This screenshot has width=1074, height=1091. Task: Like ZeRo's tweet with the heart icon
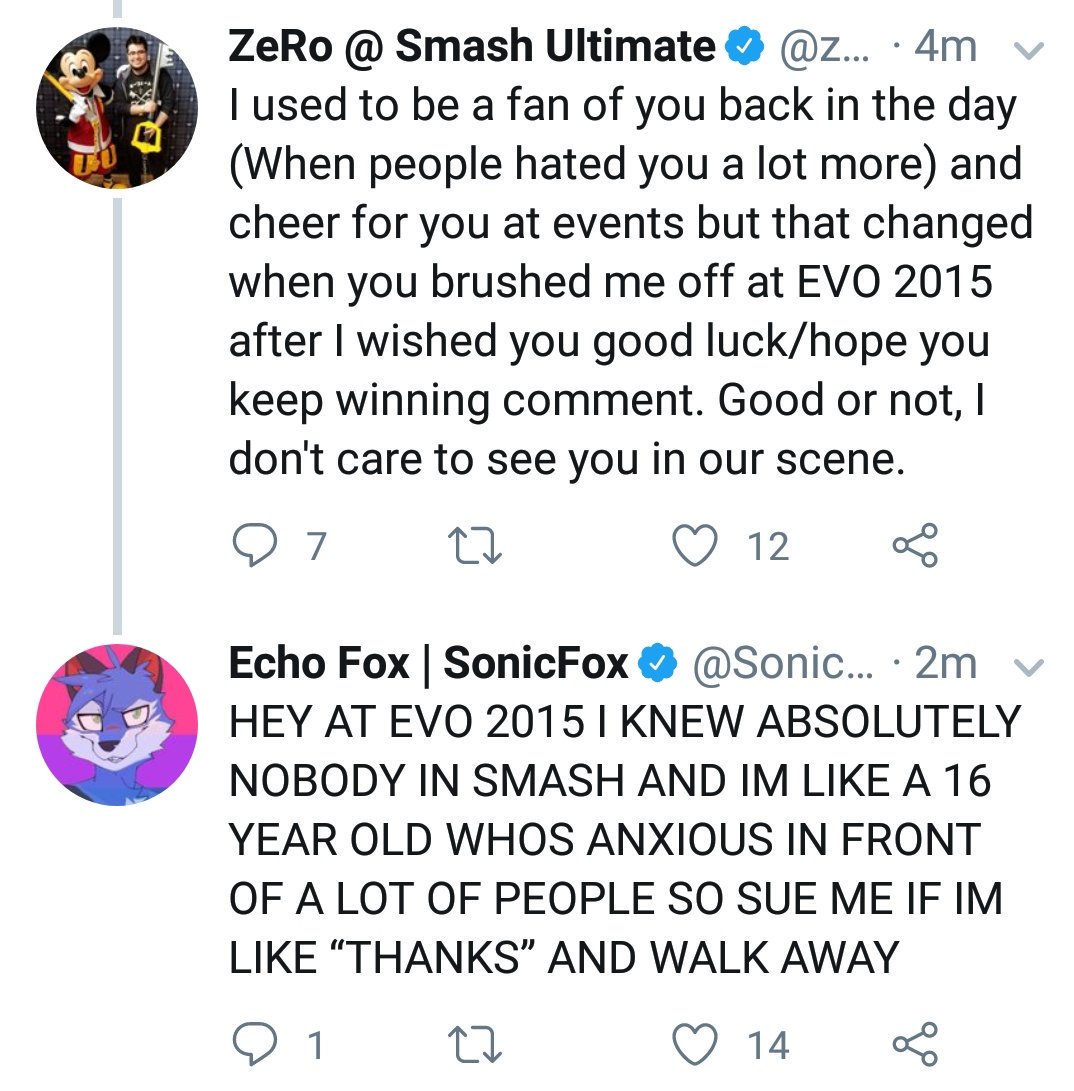(x=695, y=545)
